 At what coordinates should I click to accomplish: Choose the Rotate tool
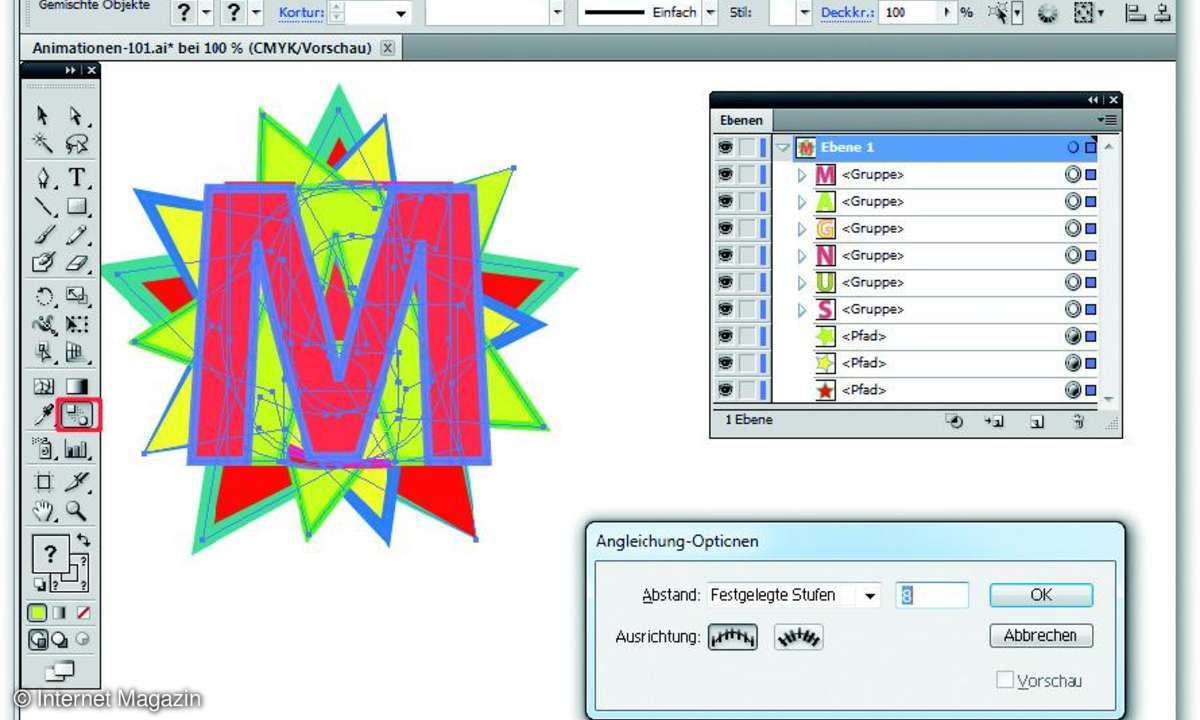(43, 297)
